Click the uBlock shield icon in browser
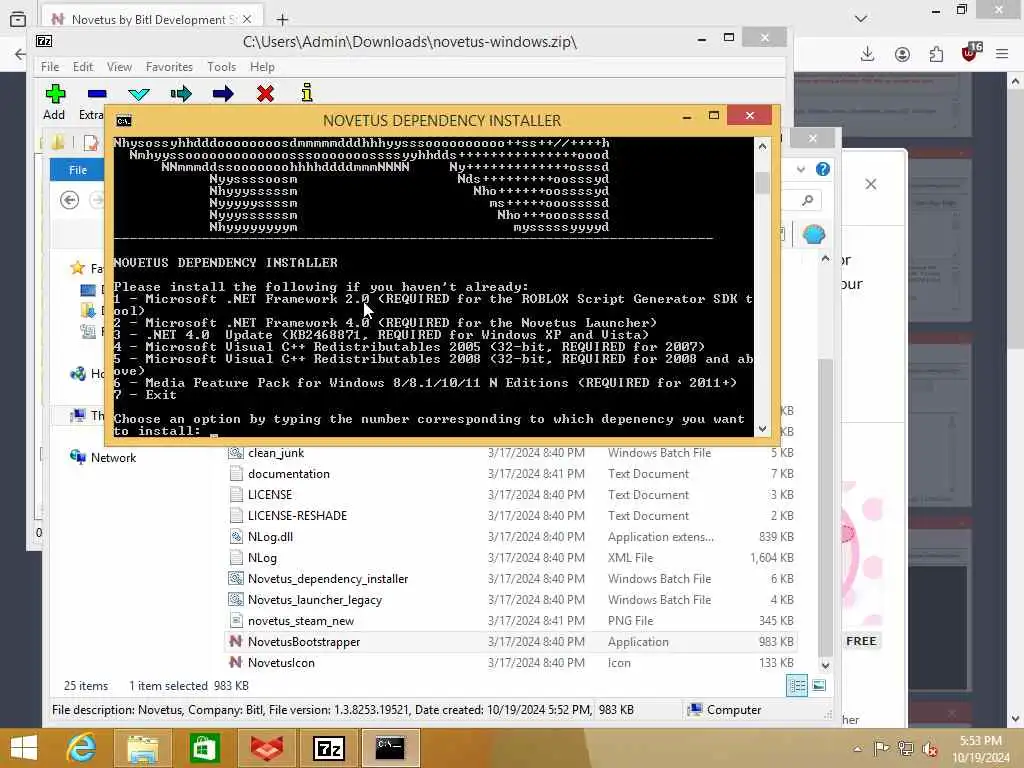Screen dimensions: 1024x768 point(971,52)
